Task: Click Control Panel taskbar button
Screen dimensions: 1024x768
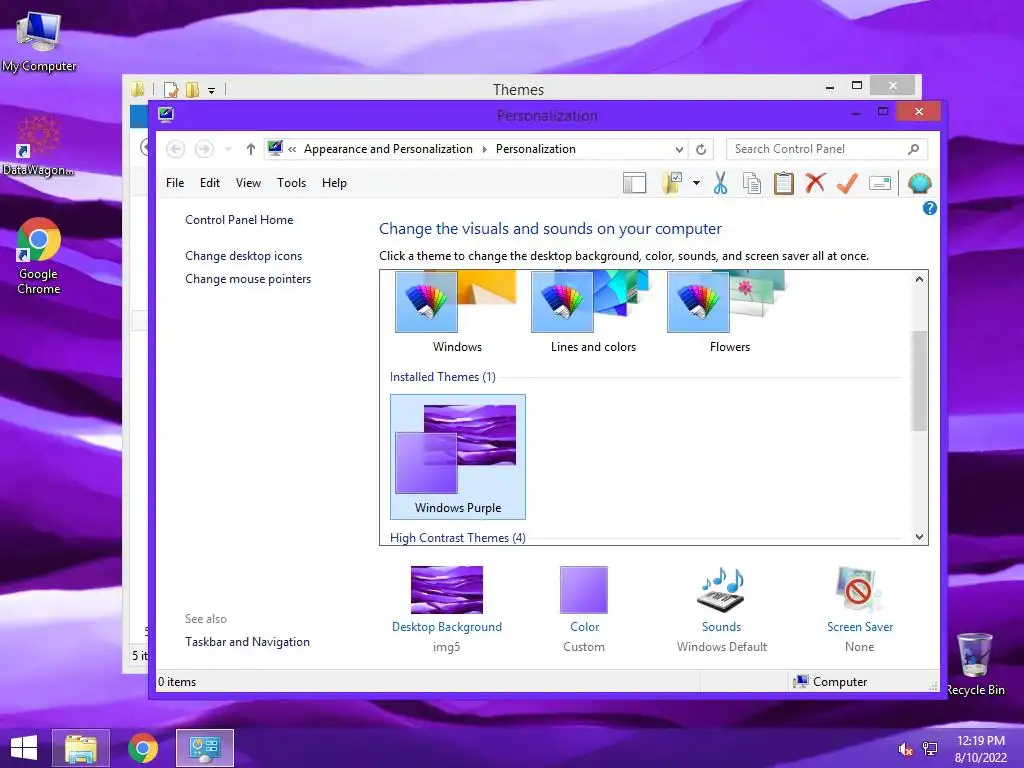Action: [x=204, y=748]
